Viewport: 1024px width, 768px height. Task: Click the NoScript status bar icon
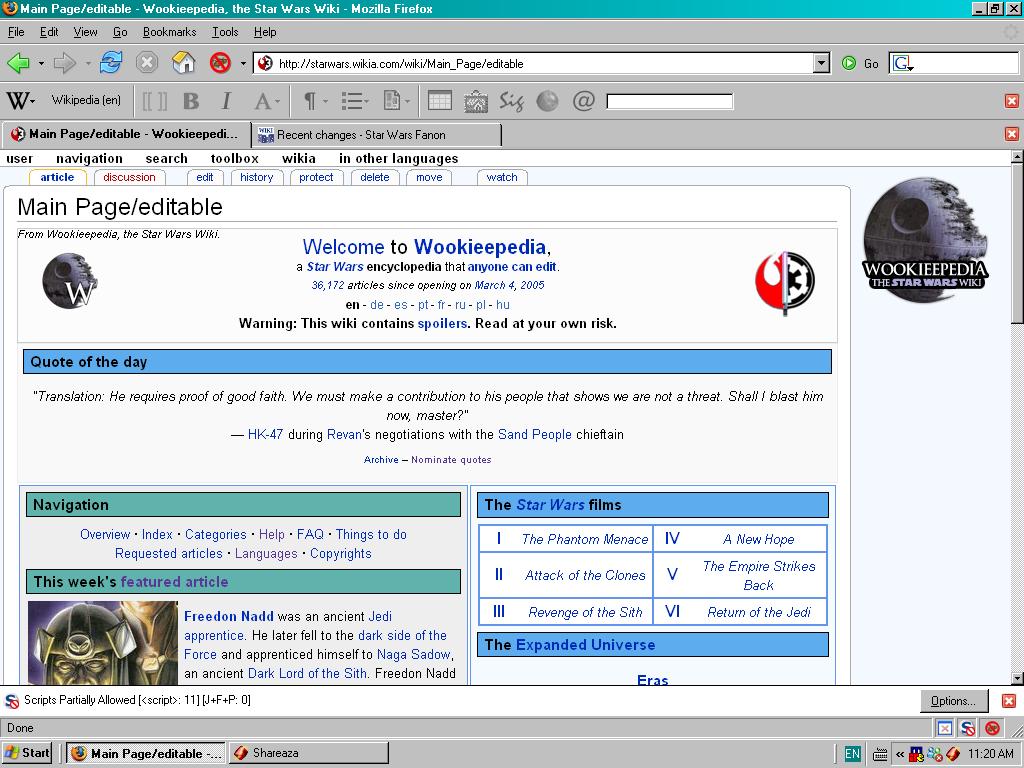968,728
